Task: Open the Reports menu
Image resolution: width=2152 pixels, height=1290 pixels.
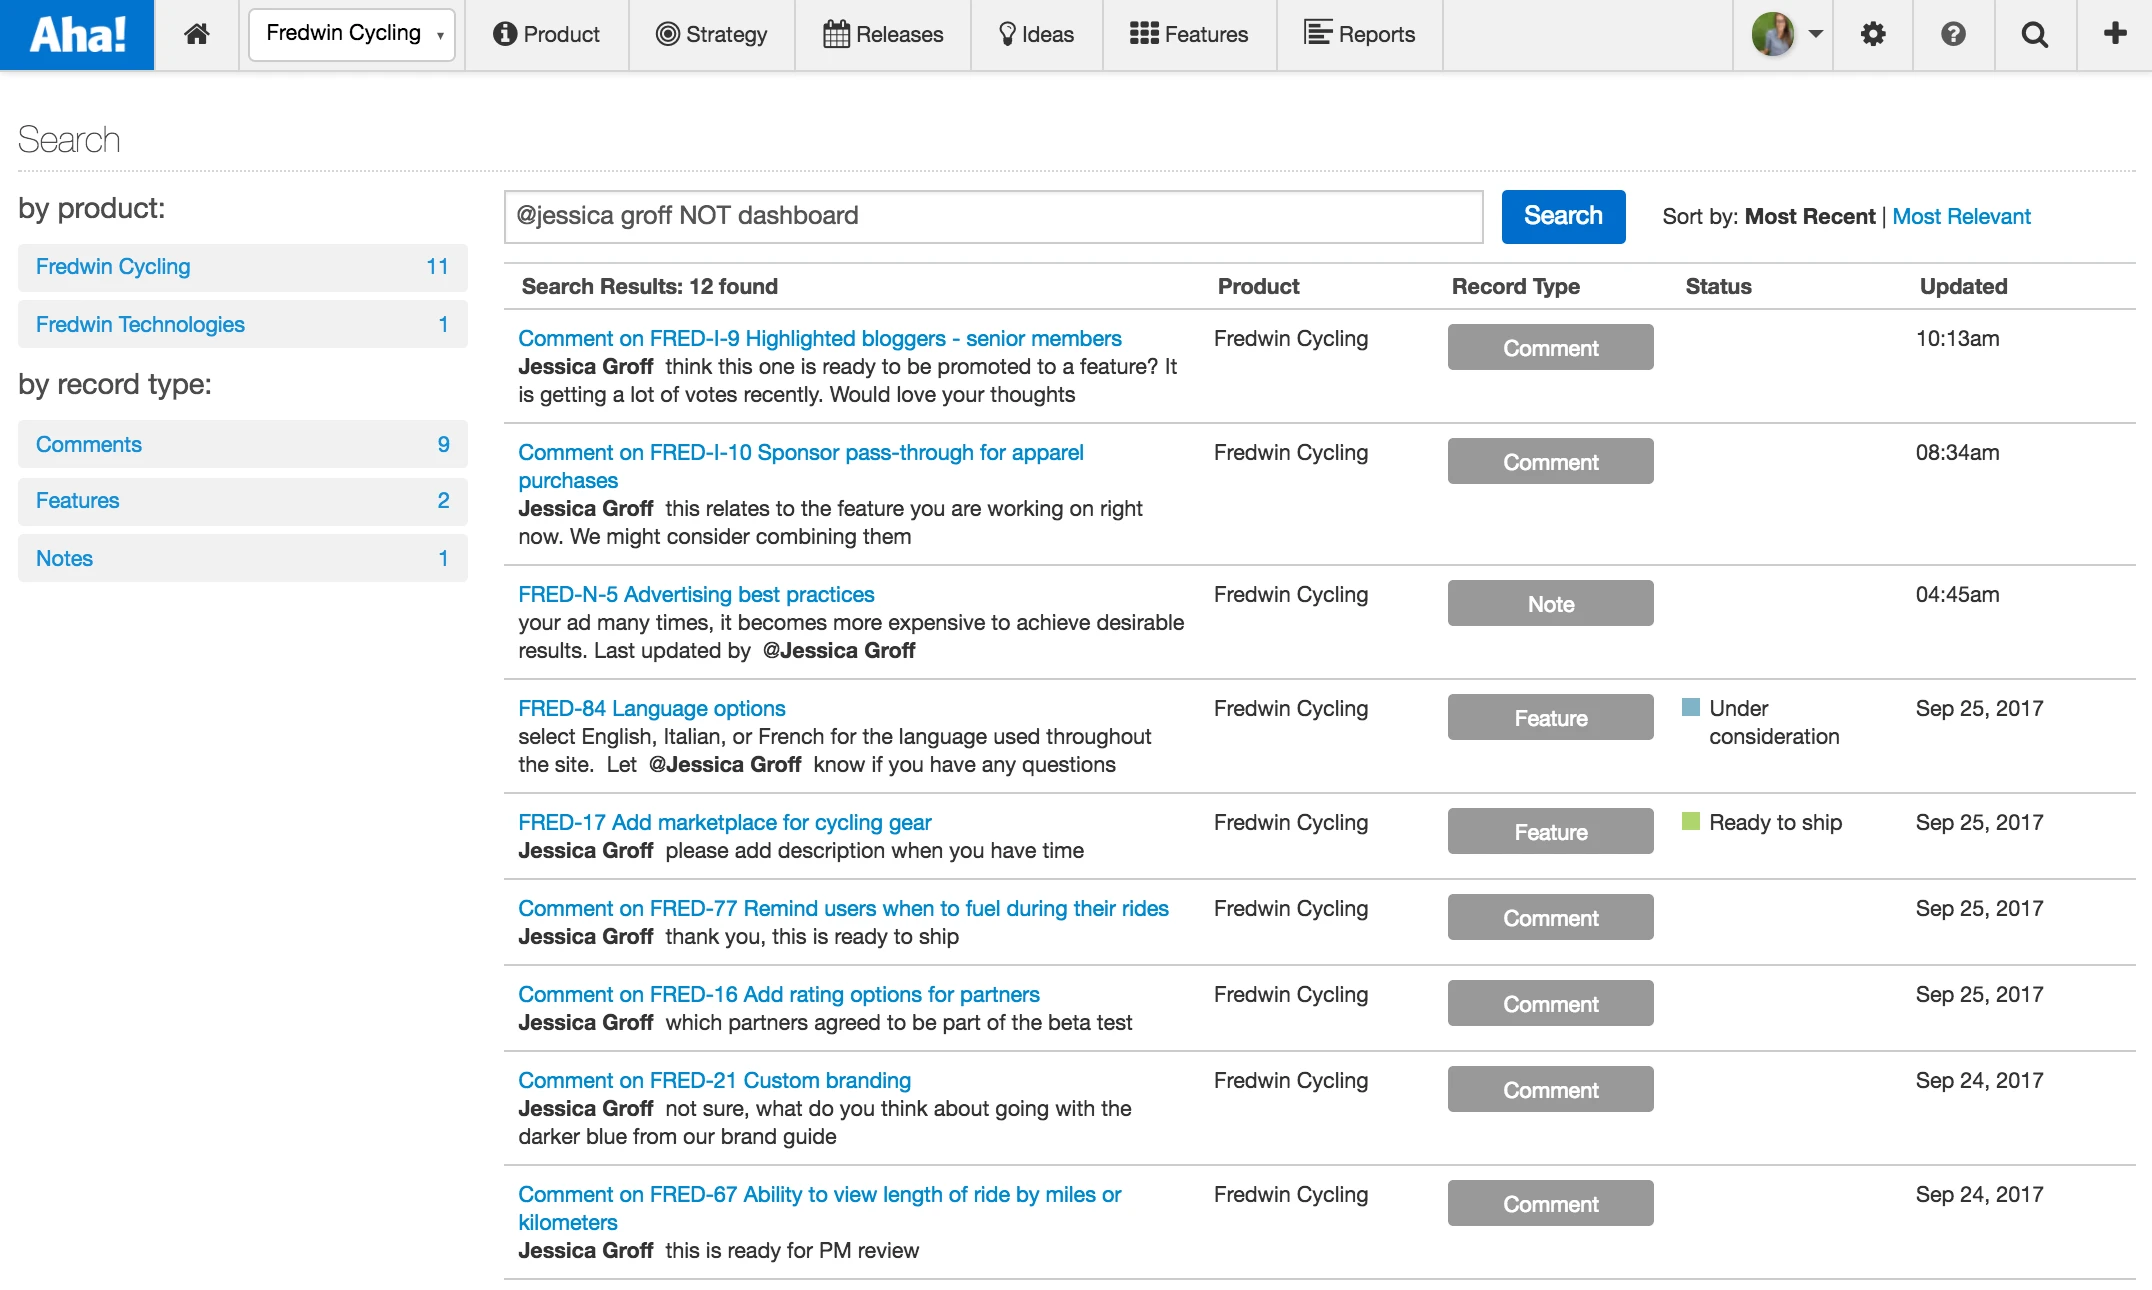Action: [x=1359, y=34]
